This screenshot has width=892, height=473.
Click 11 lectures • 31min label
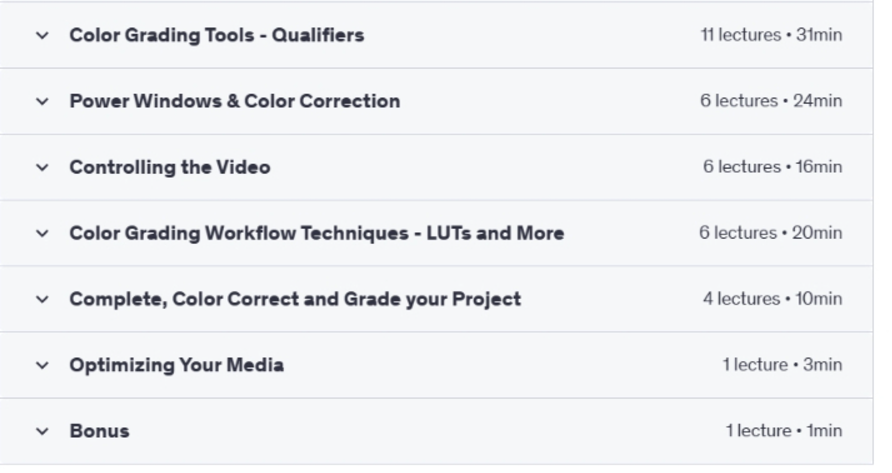(x=771, y=35)
